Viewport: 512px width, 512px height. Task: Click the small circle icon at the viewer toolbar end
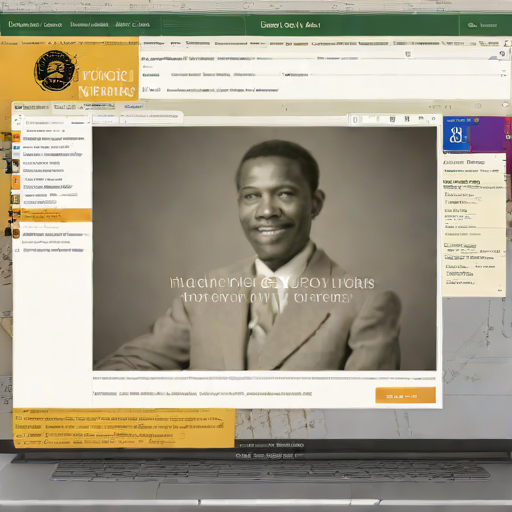point(433,118)
